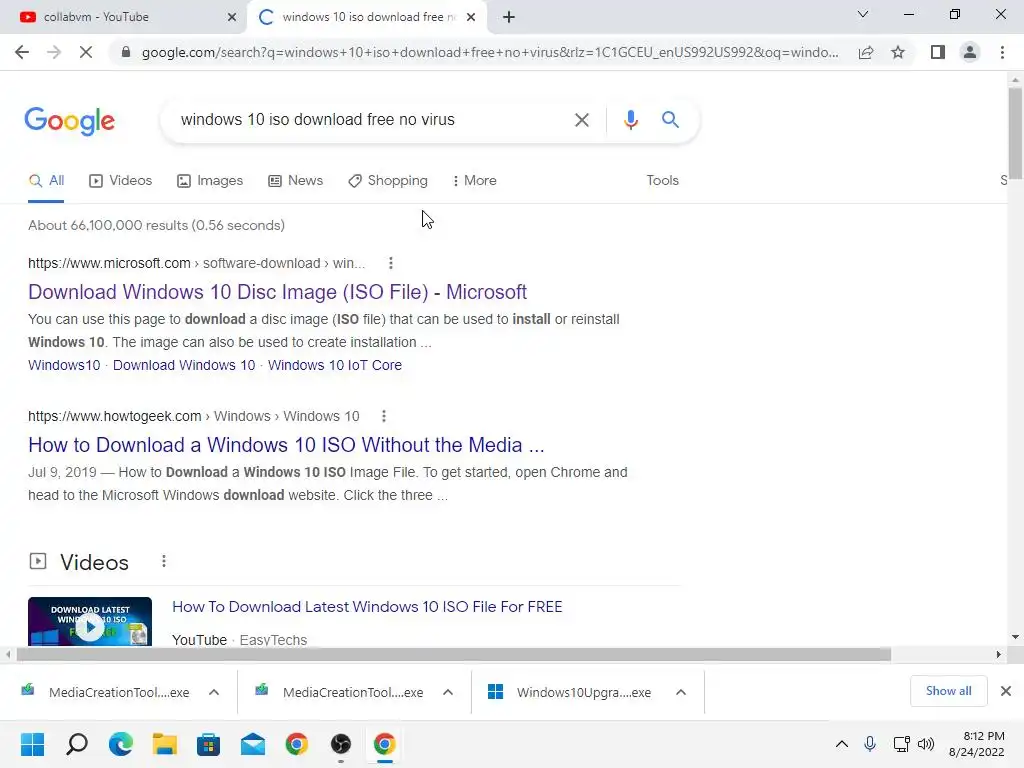Screen dimensions: 1024x768
Task: Click horizontal scrollbar thumb
Action: (454, 654)
